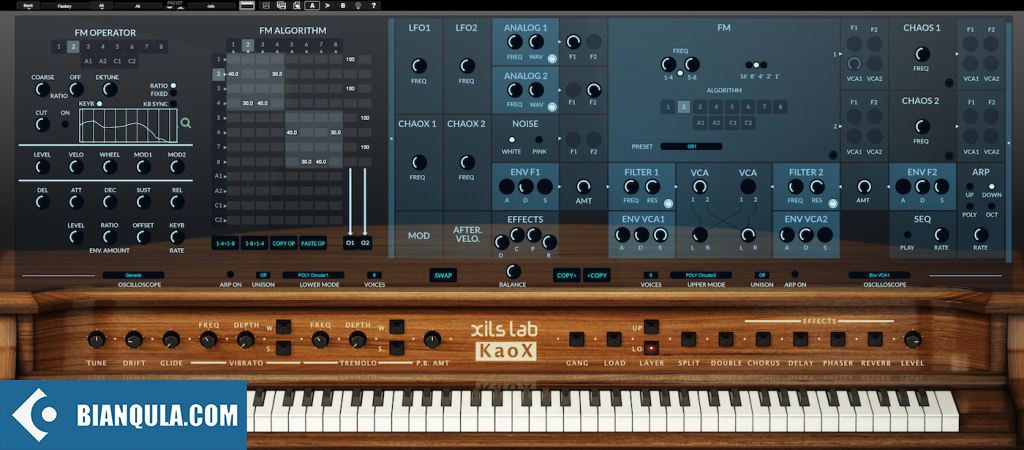Click the DRIFT knob
The height and width of the screenshot is (450, 1024).
pos(133,340)
